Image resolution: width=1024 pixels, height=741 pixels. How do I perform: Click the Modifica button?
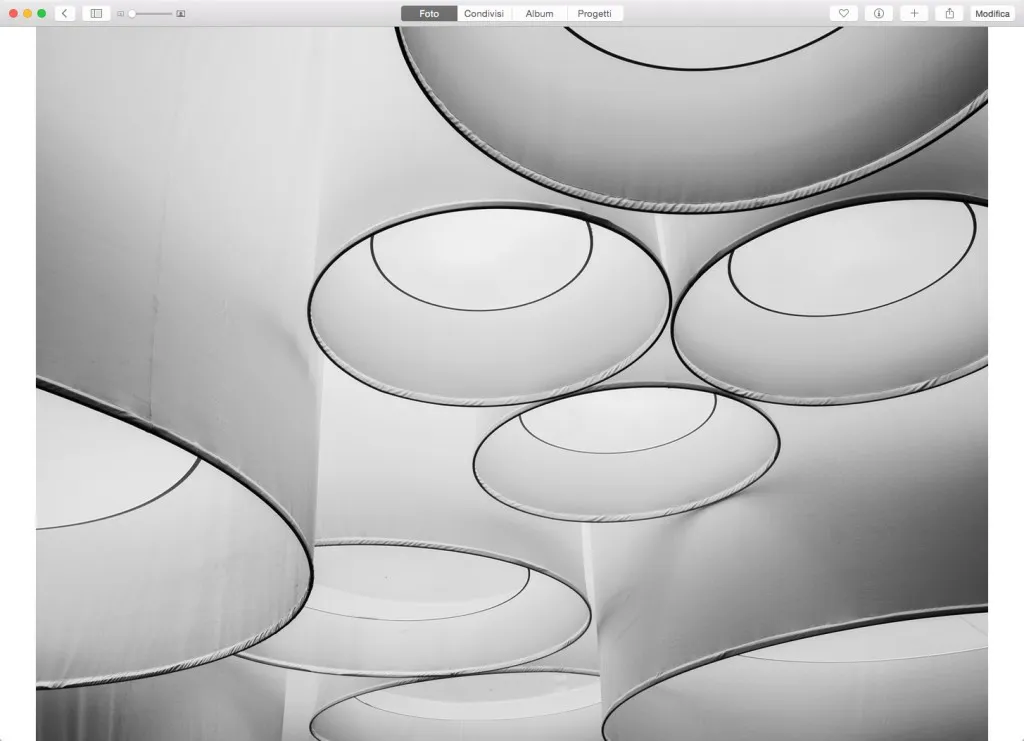pyautogui.click(x=992, y=13)
